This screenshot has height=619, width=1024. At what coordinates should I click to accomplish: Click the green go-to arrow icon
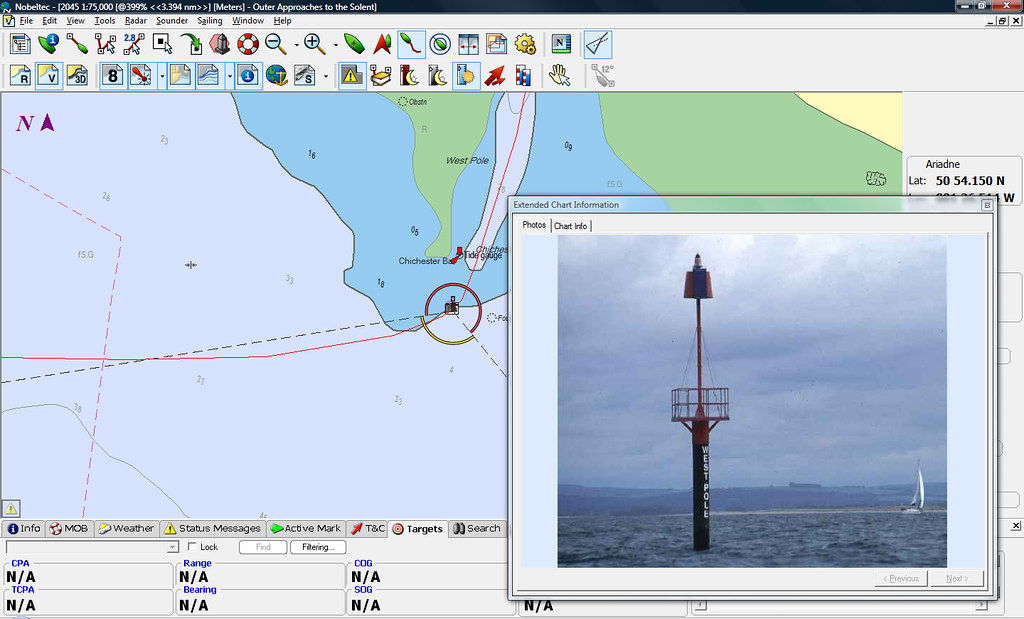click(191, 44)
